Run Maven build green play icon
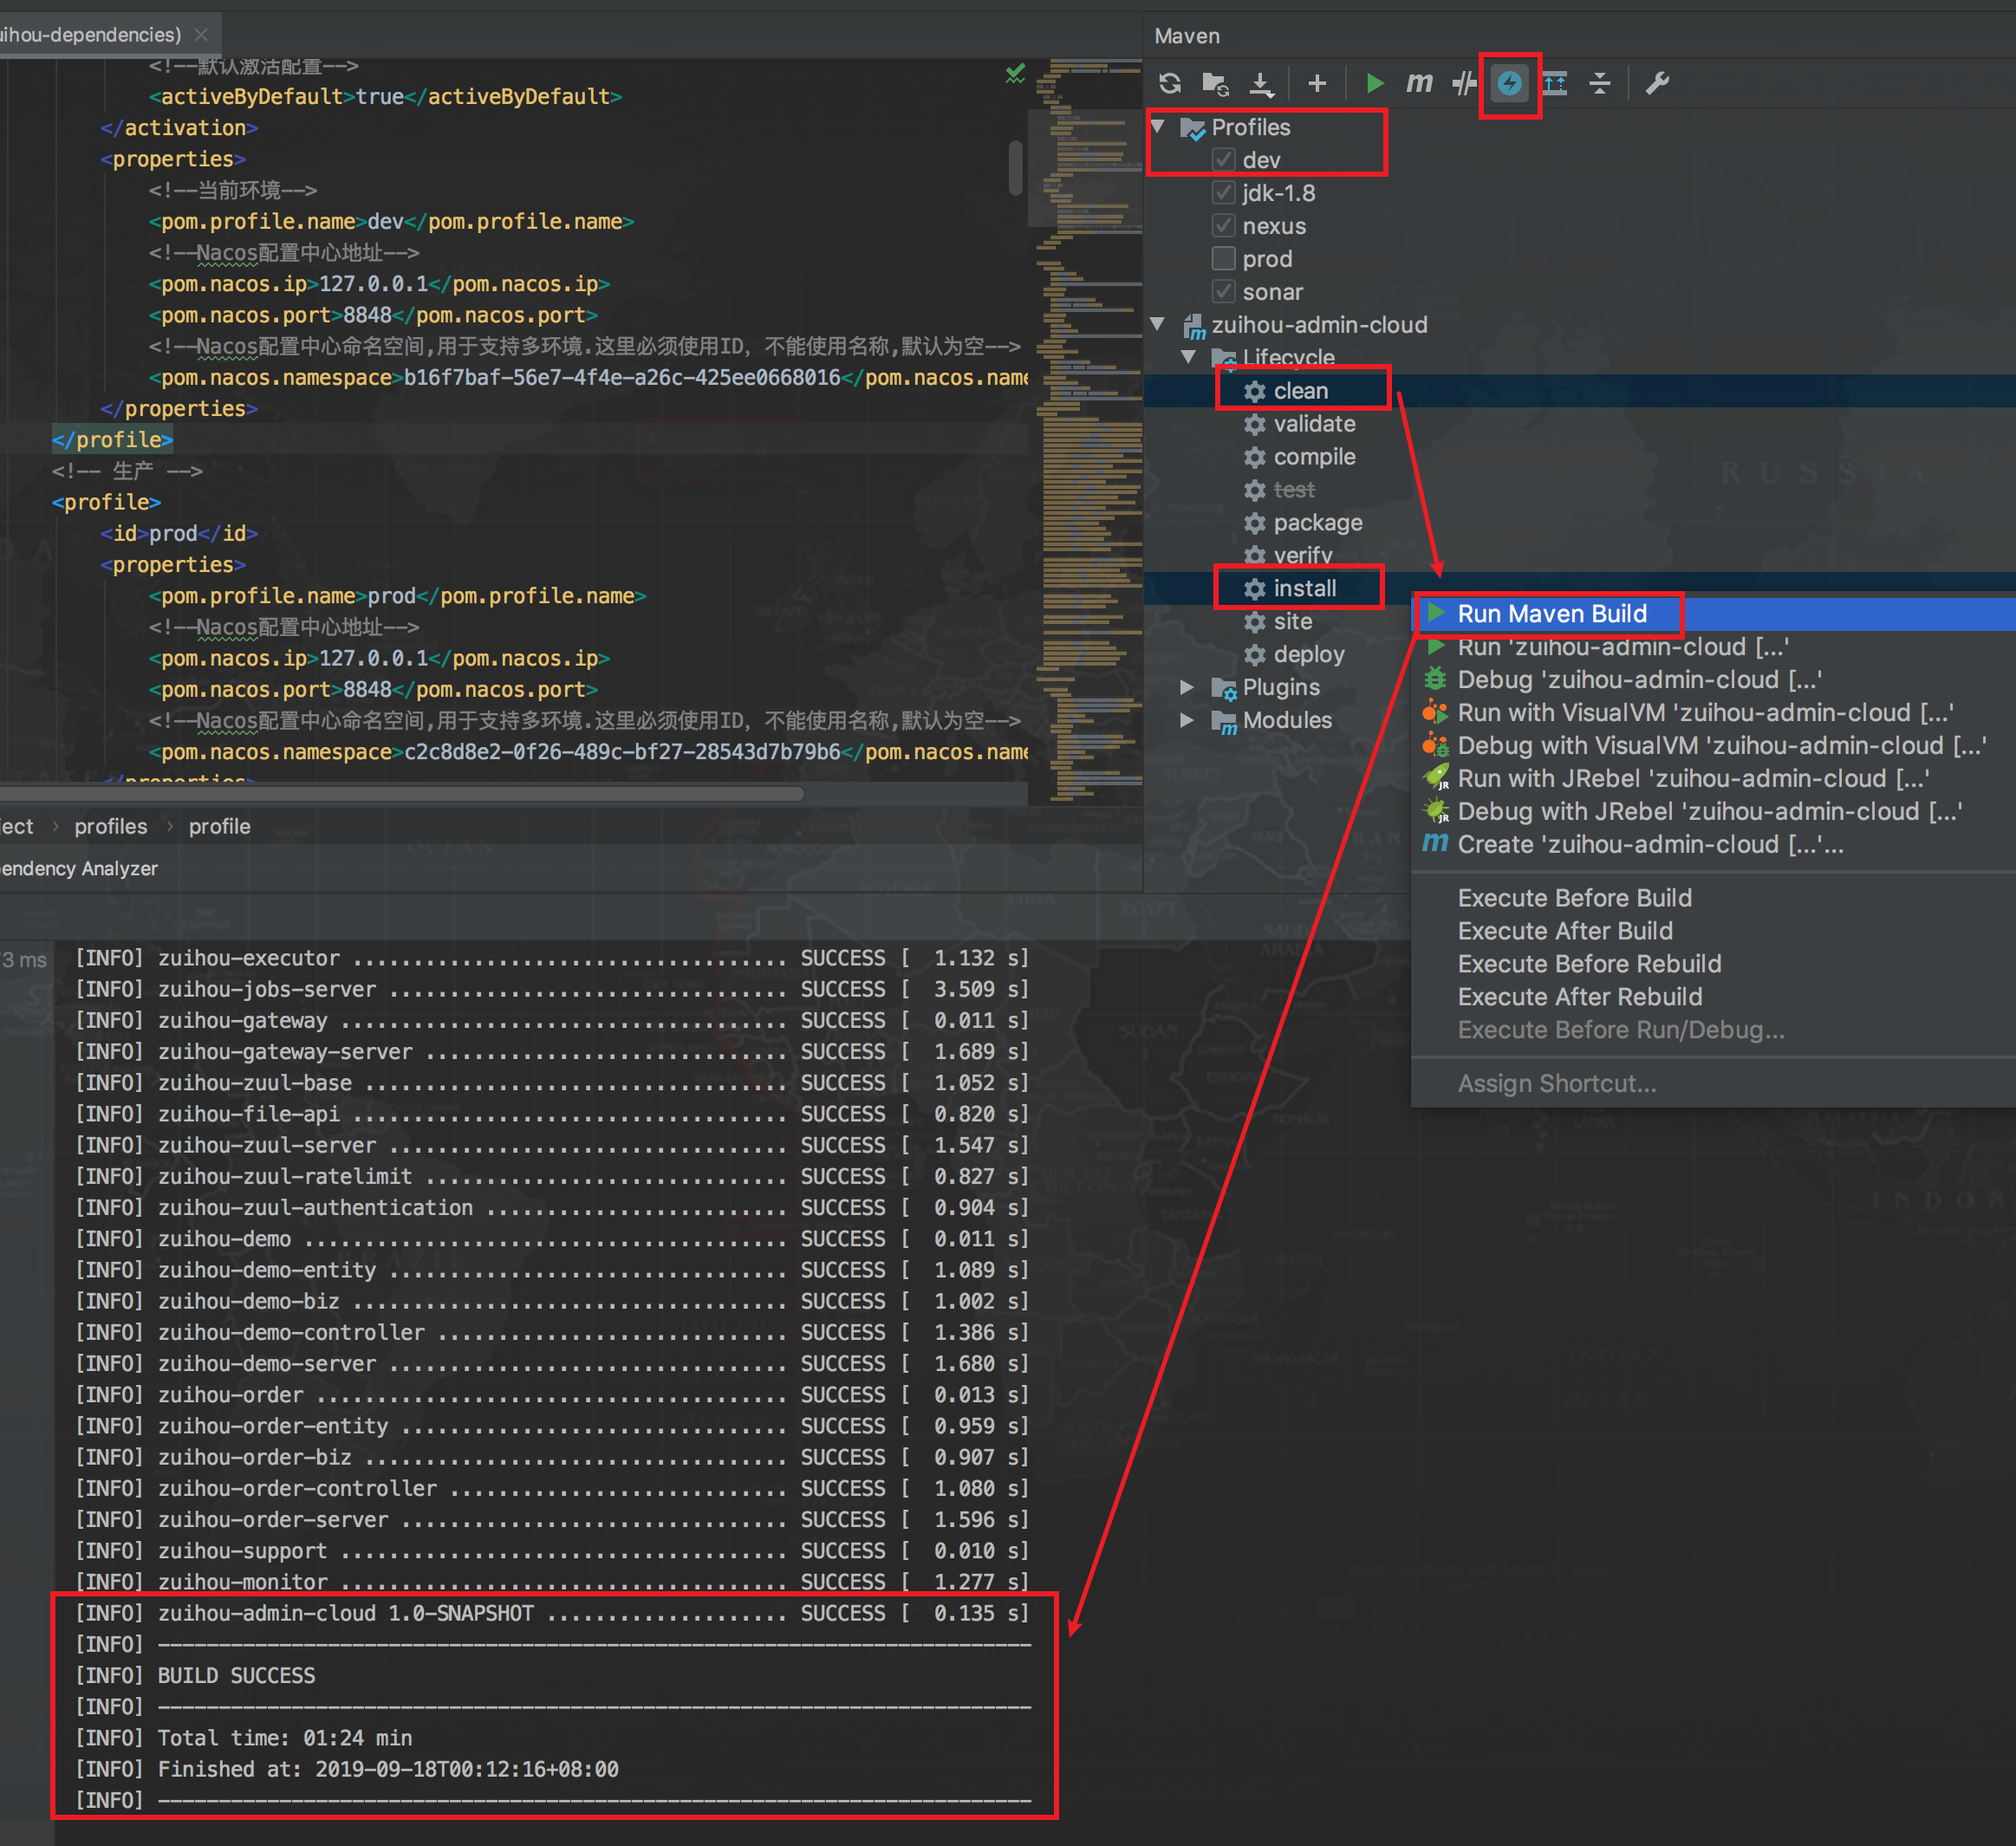This screenshot has width=2016, height=1846. tap(1375, 83)
